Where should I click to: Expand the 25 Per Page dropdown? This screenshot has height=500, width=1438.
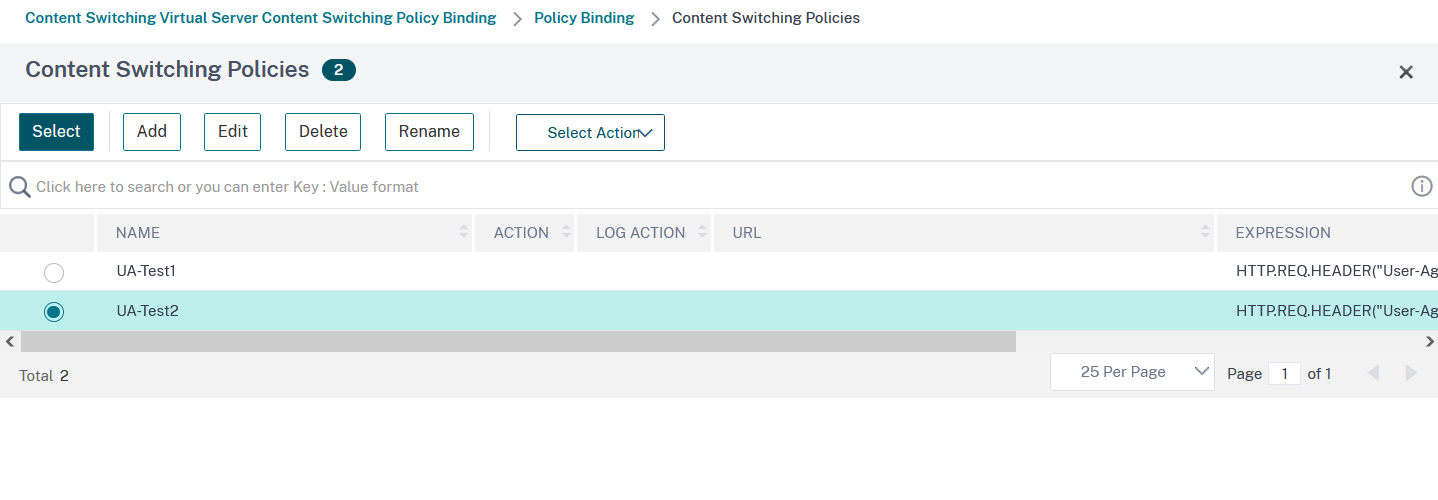(1132, 372)
